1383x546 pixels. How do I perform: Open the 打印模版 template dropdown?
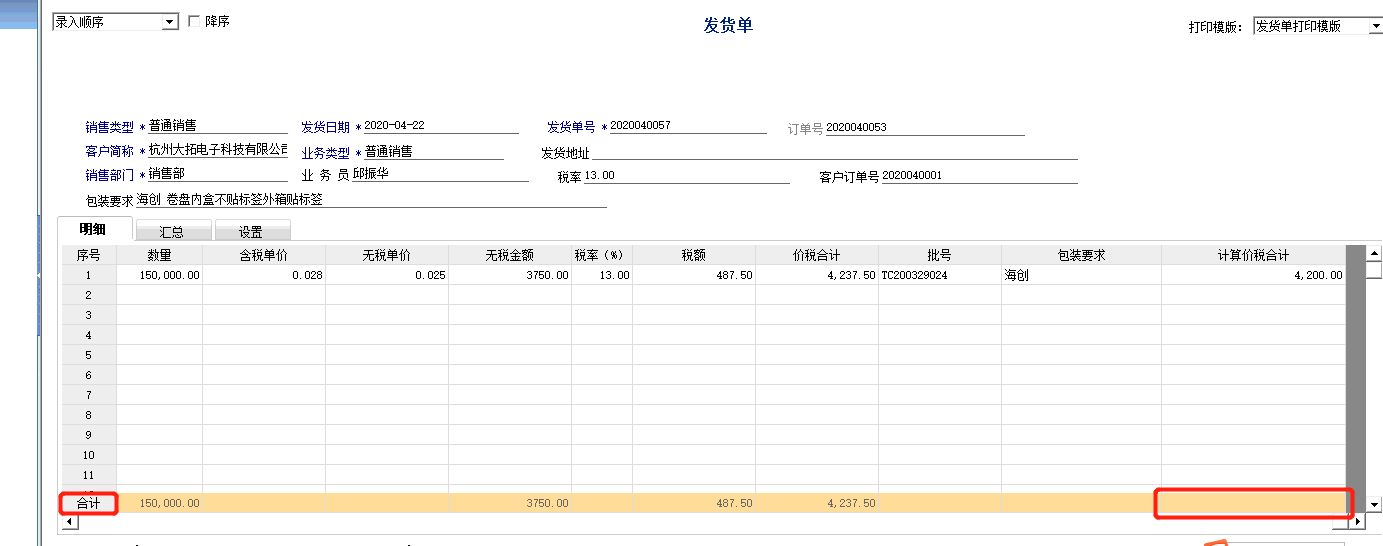click(1376, 26)
